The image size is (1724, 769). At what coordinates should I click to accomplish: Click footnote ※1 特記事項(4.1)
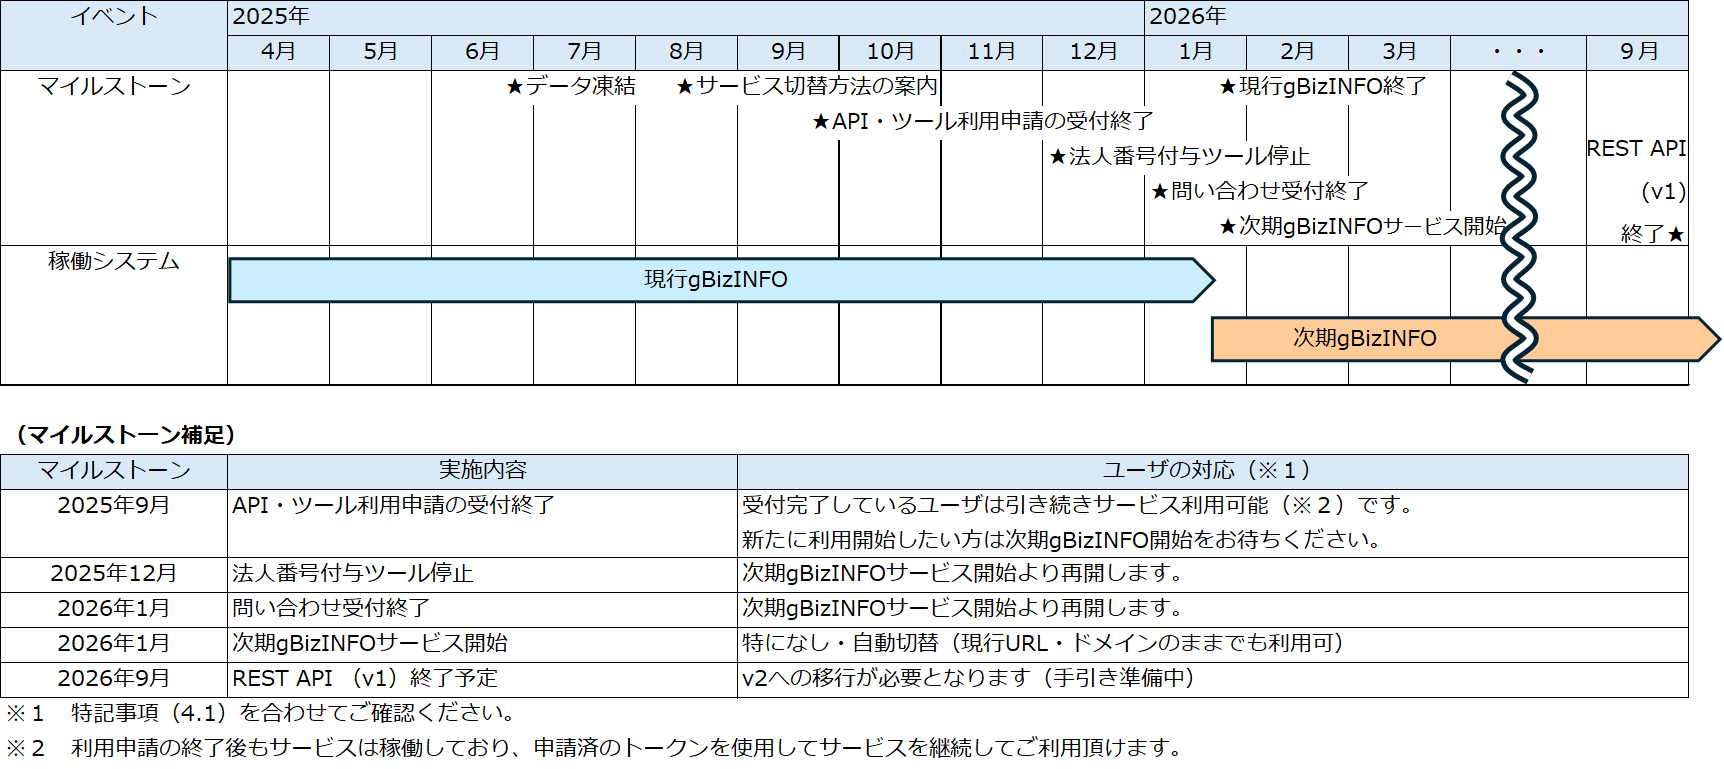point(262,713)
